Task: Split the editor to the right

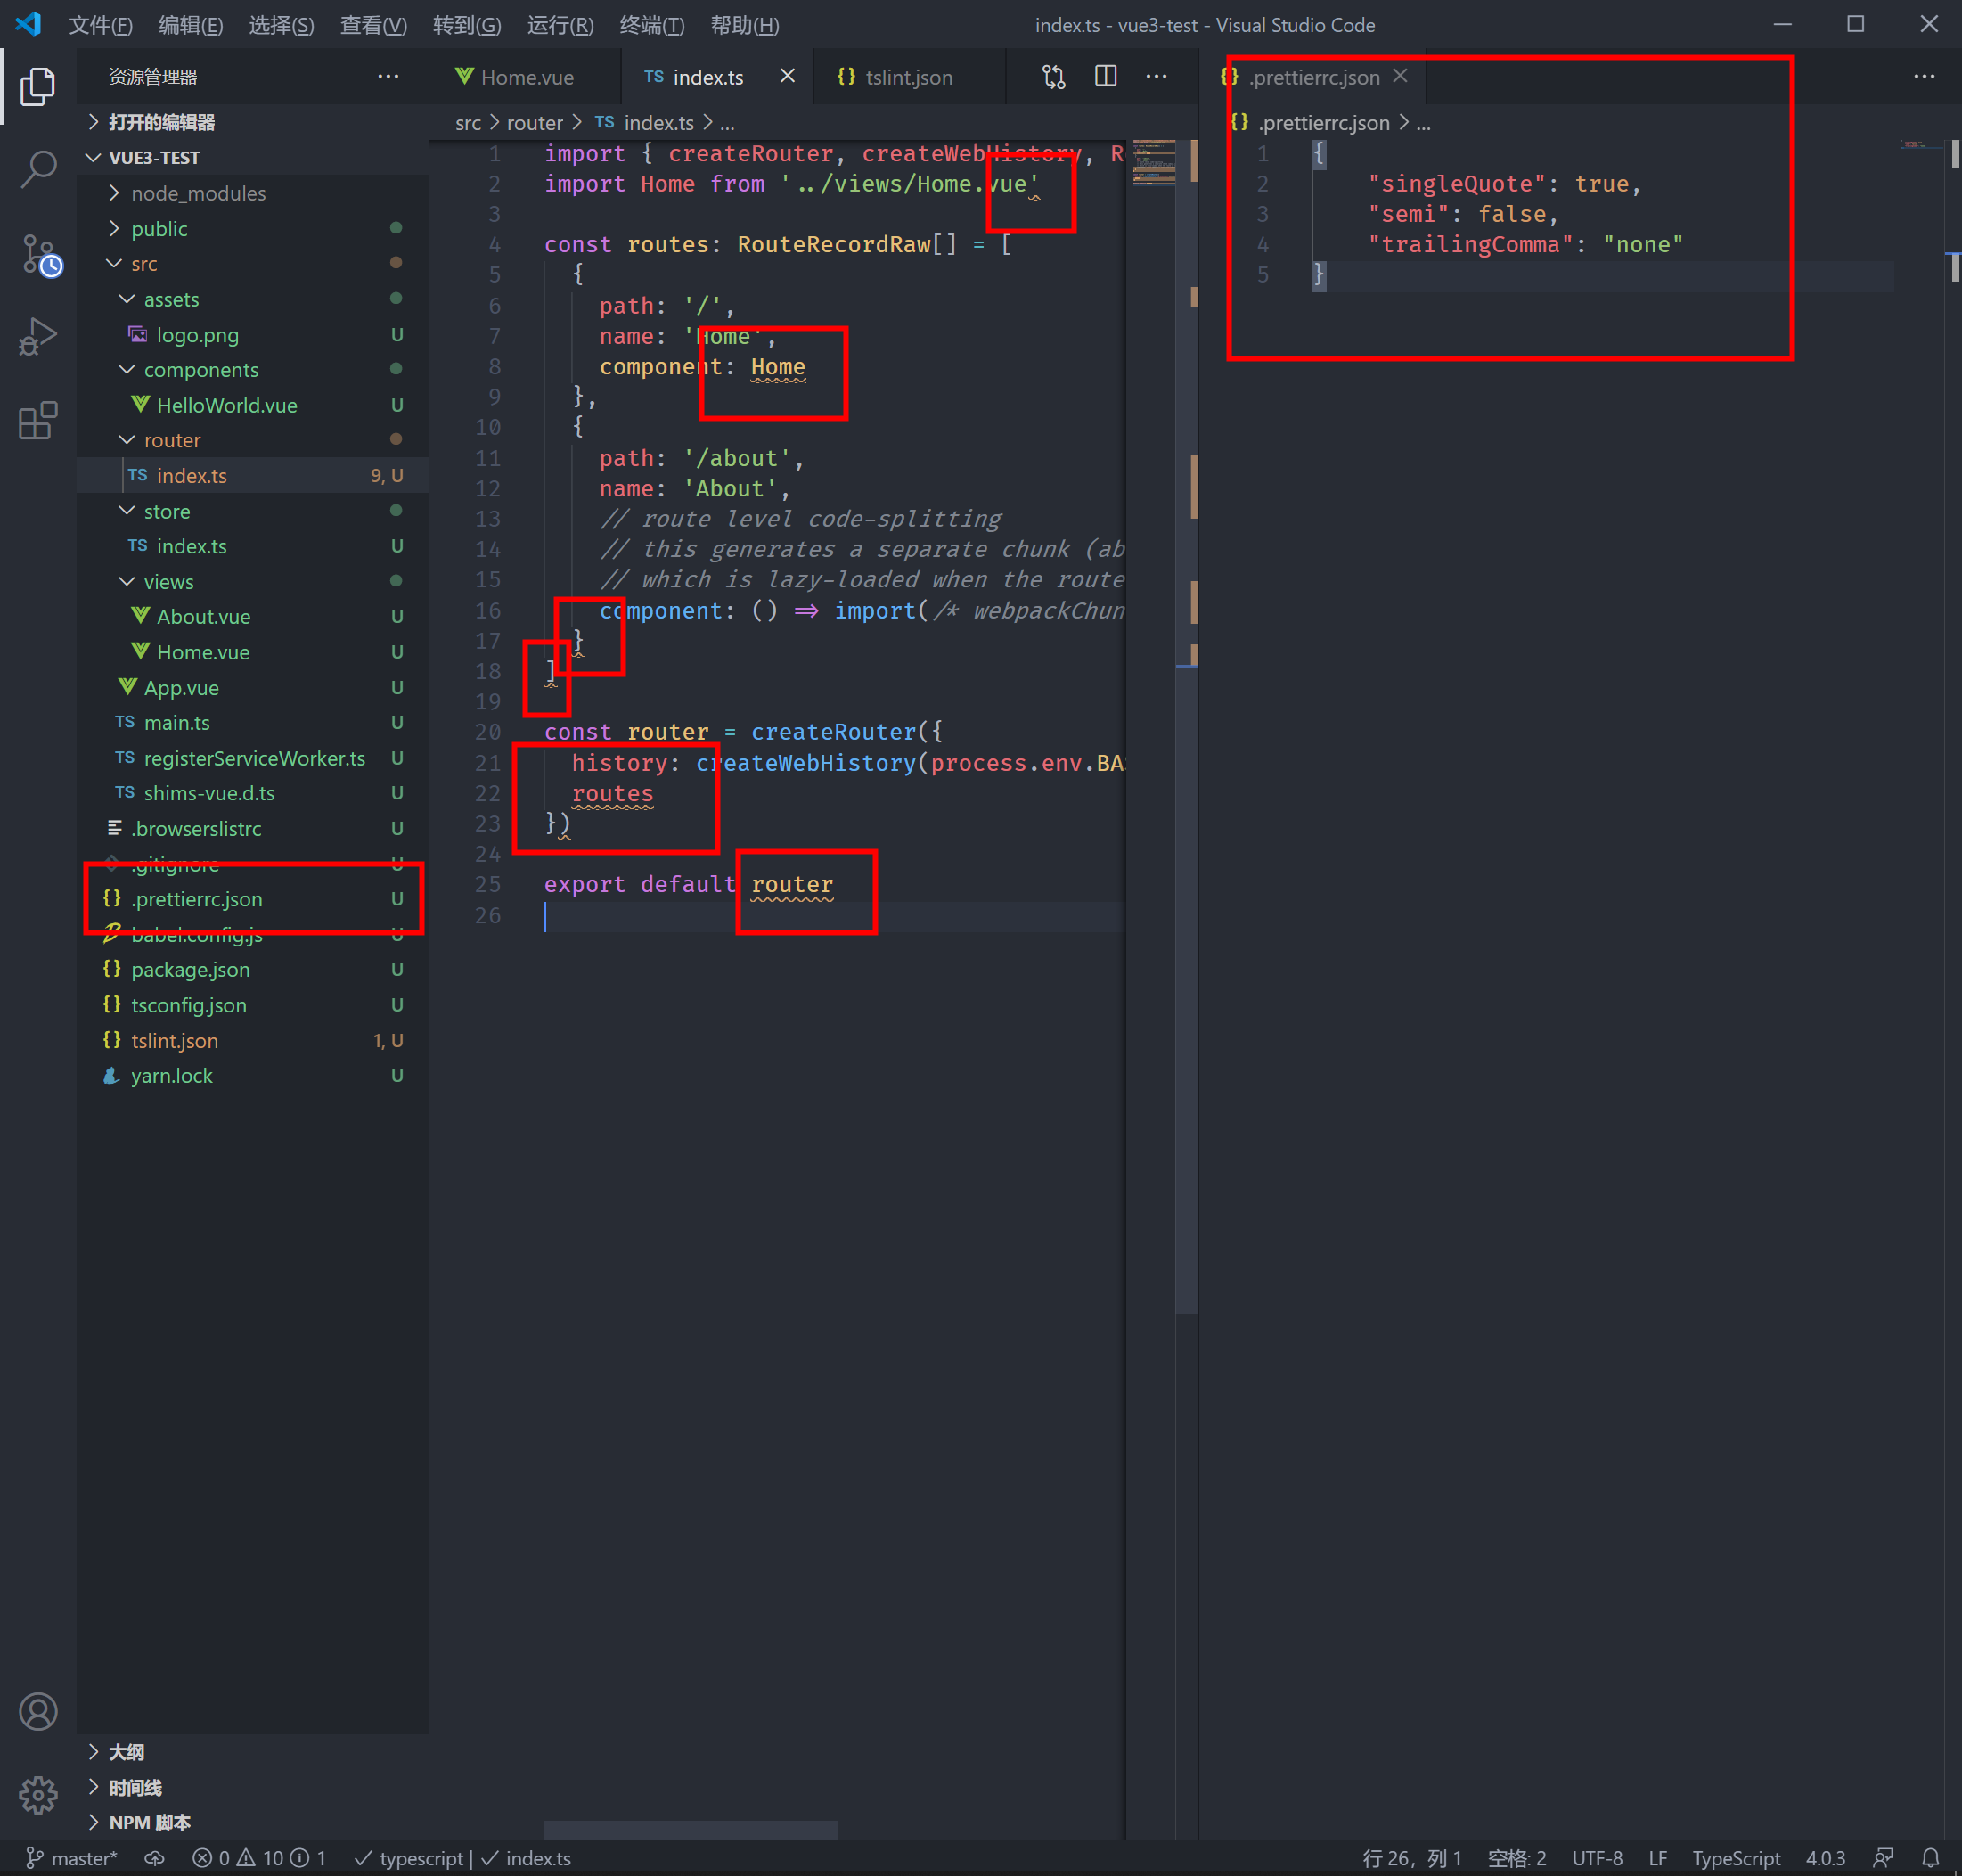Action: [x=1105, y=77]
